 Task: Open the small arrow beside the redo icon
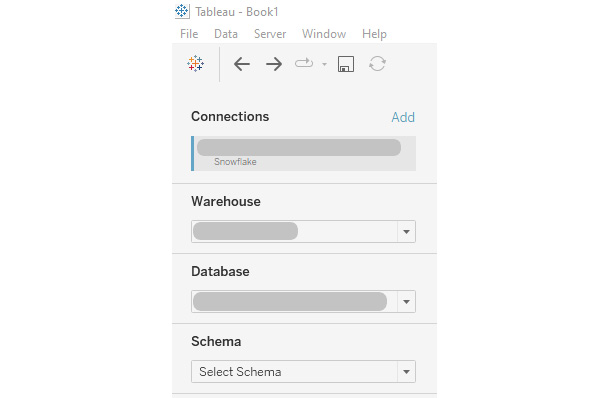pos(325,64)
